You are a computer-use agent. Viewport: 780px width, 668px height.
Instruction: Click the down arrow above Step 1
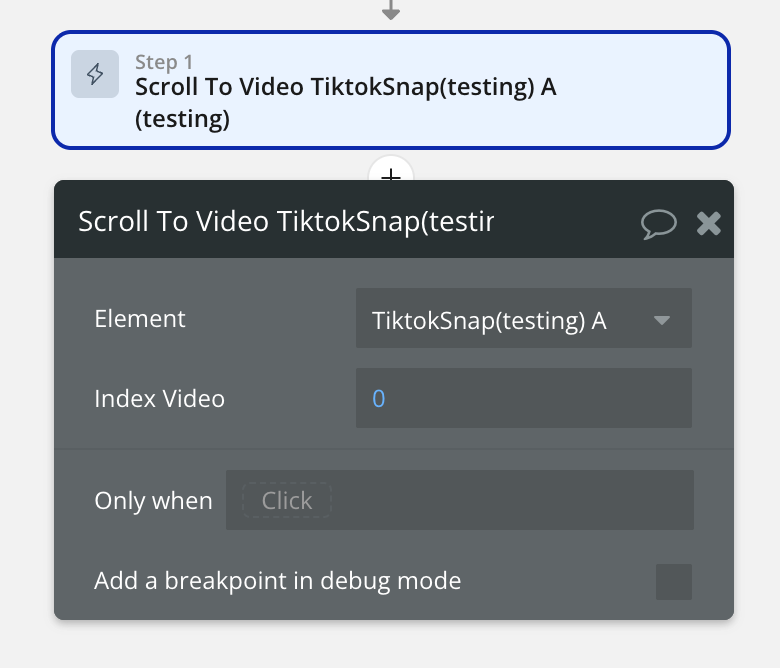tap(391, 10)
